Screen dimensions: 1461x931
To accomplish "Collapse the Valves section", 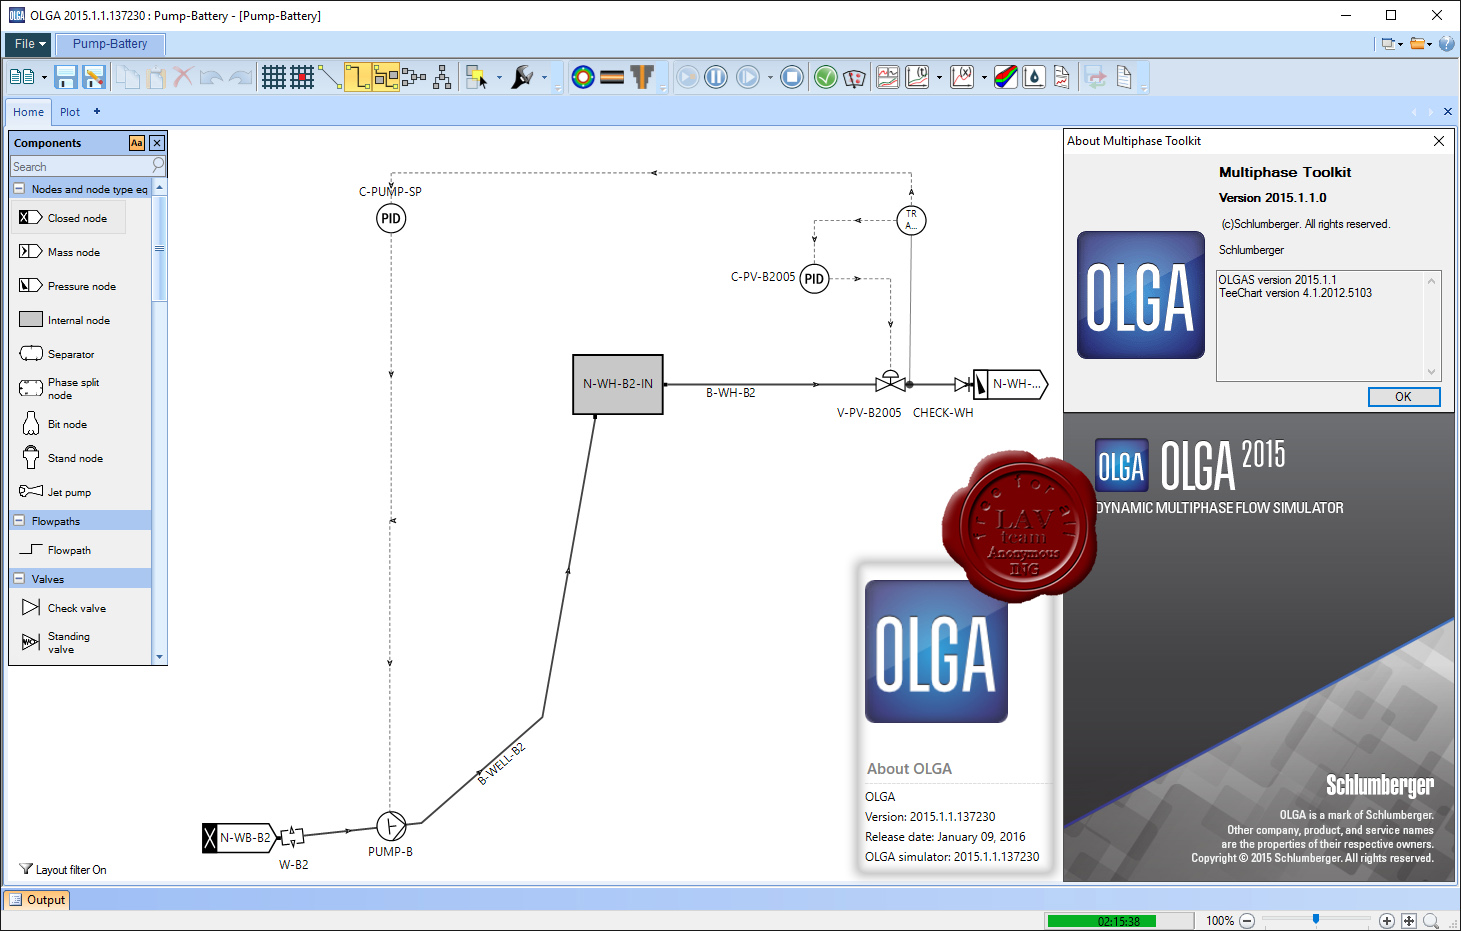I will (x=19, y=578).
